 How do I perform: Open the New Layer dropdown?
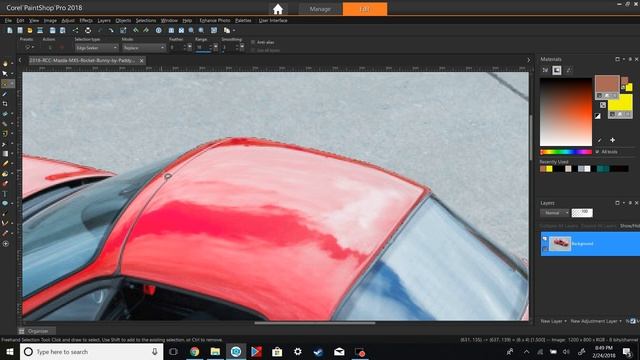(553, 321)
